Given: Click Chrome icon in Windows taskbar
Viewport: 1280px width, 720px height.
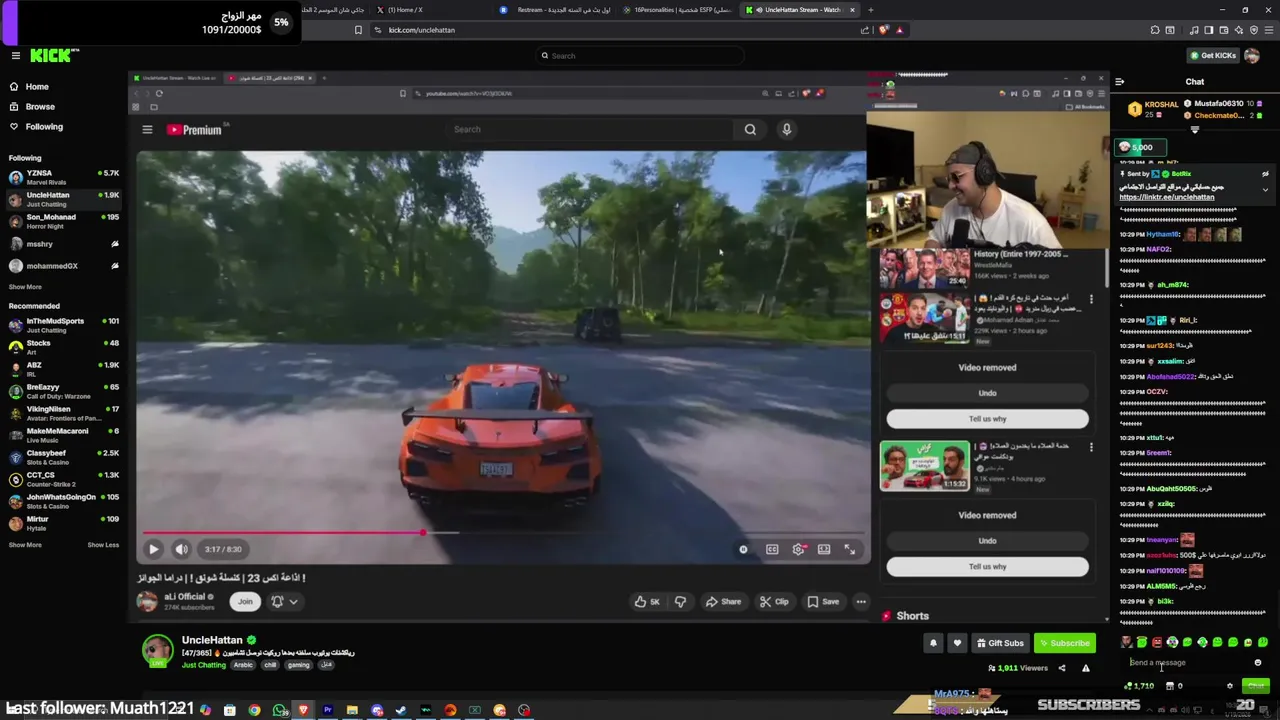Looking at the screenshot, I should point(254,710).
